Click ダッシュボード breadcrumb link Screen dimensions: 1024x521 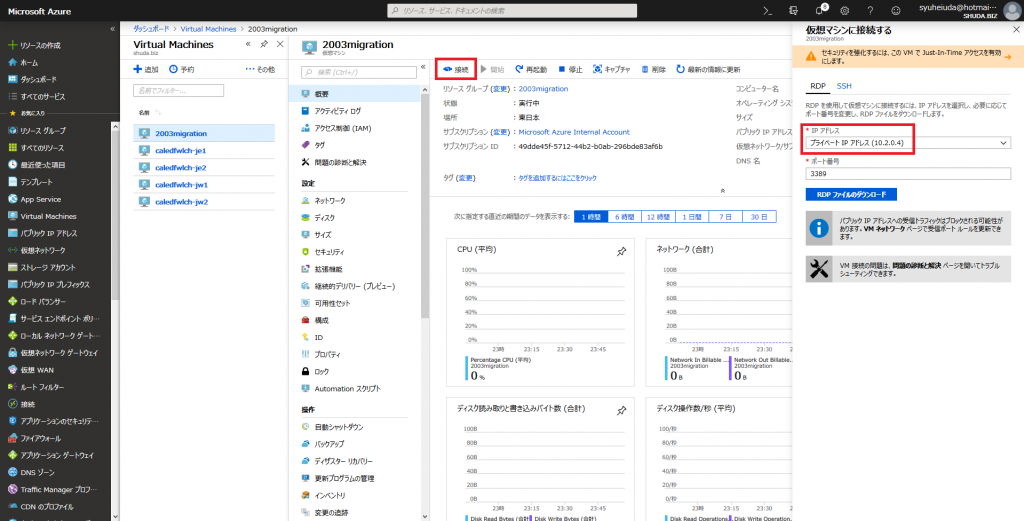click(151, 29)
